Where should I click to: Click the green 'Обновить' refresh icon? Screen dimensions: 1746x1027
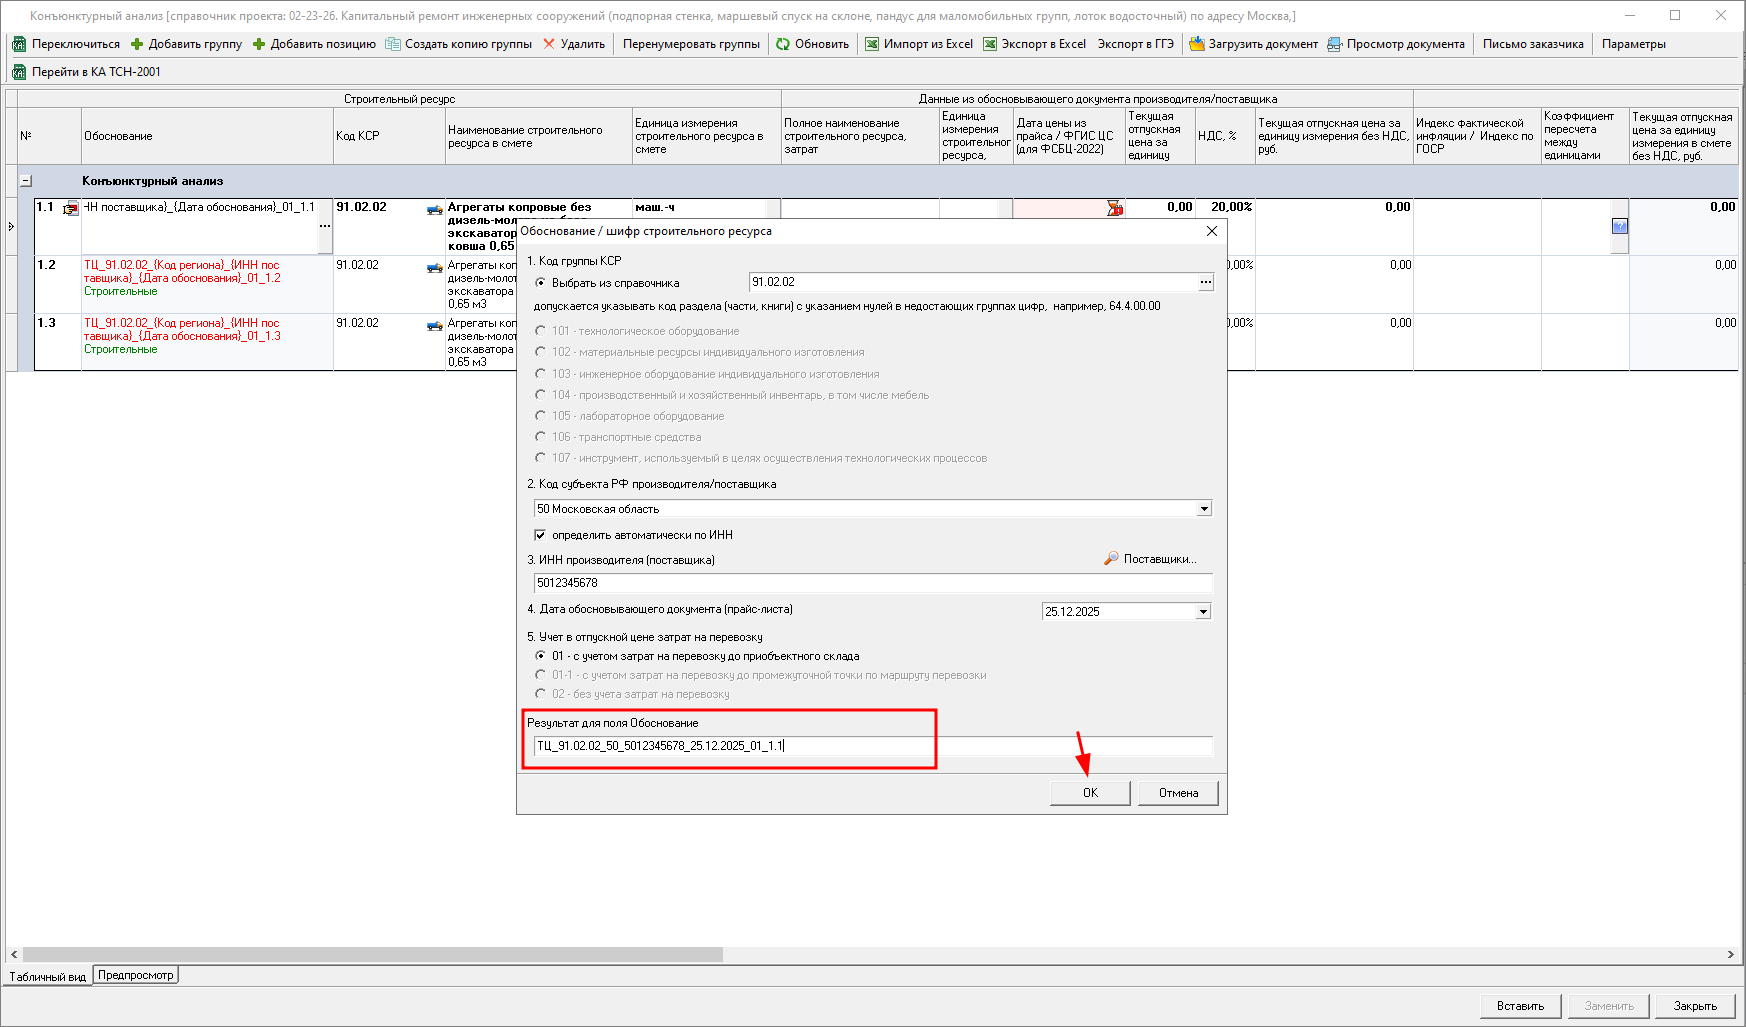pos(783,44)
